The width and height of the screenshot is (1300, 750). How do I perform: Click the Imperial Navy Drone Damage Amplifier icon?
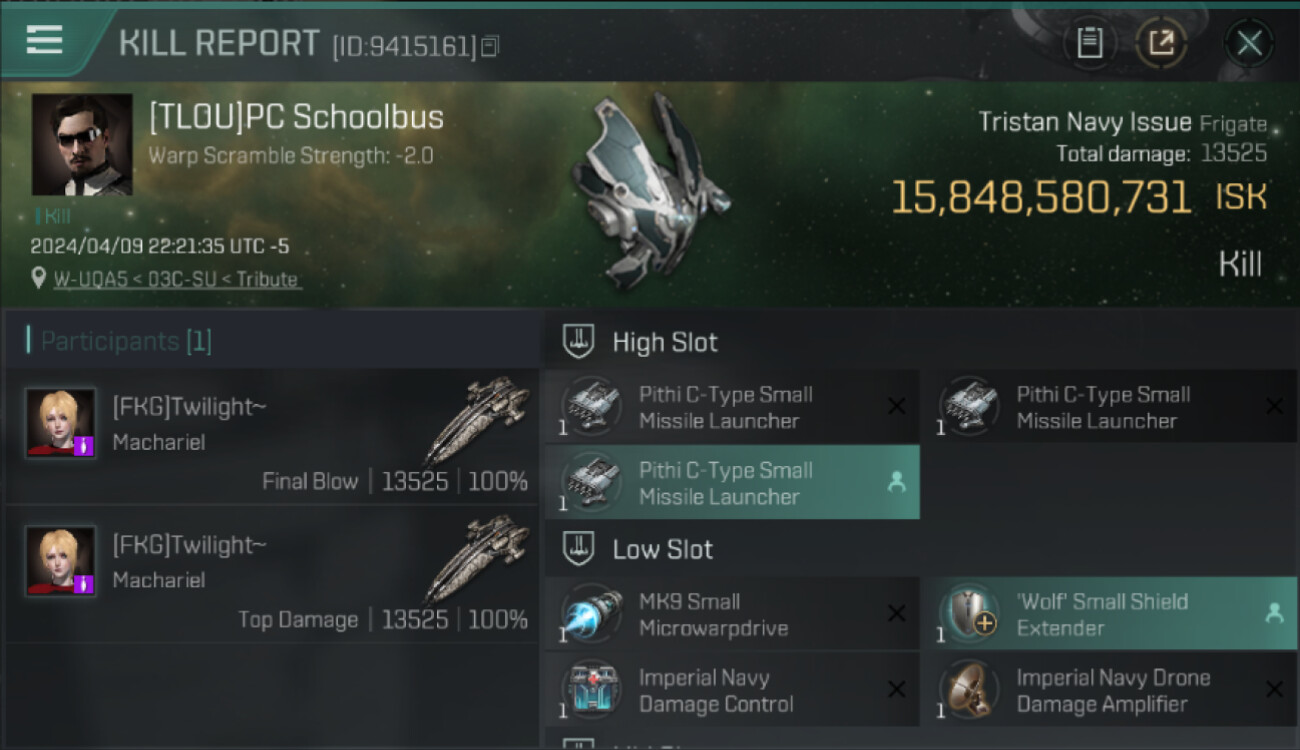(969, 691)
